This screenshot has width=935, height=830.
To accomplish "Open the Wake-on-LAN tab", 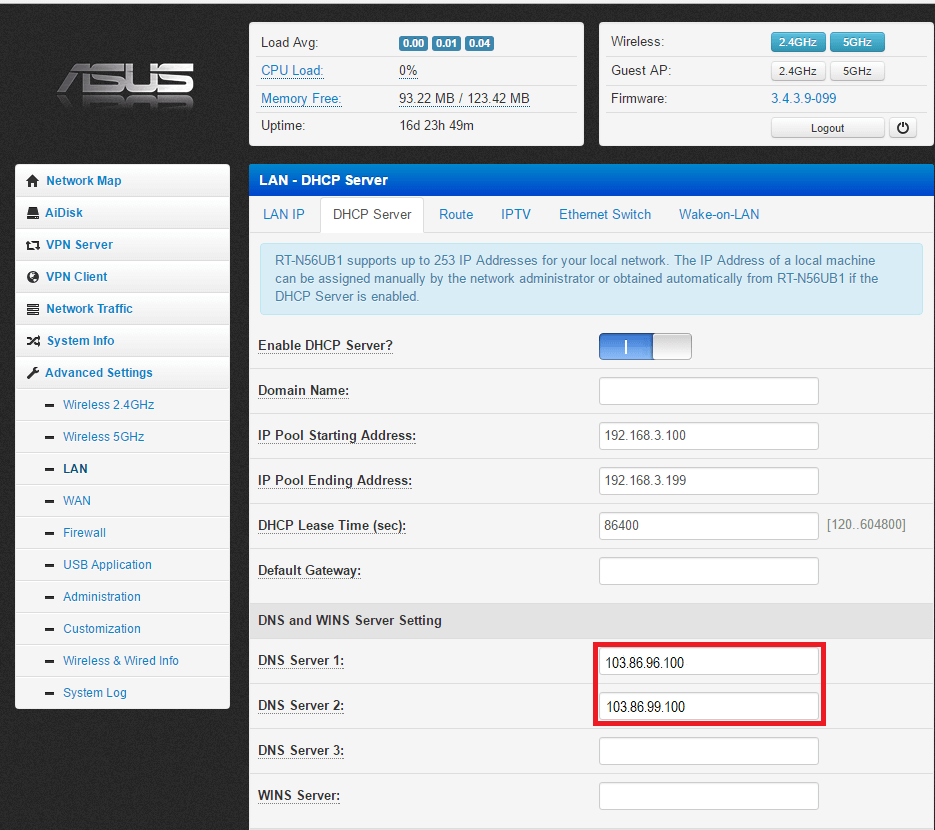I will [x=718, y=214].
